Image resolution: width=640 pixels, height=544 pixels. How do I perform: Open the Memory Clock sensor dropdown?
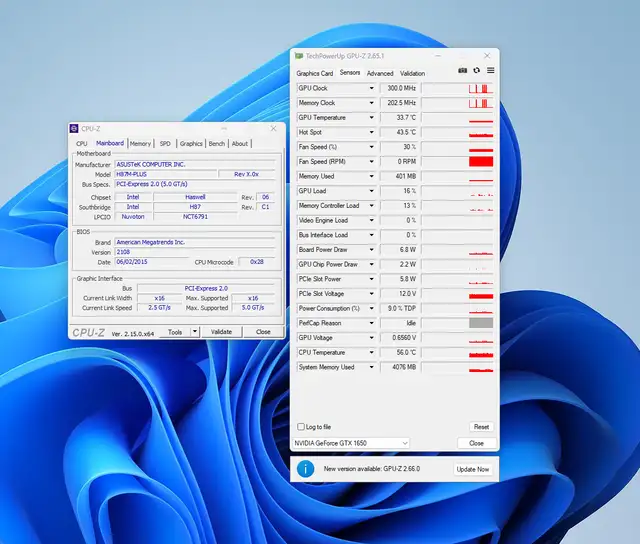[x=371, y=103]
